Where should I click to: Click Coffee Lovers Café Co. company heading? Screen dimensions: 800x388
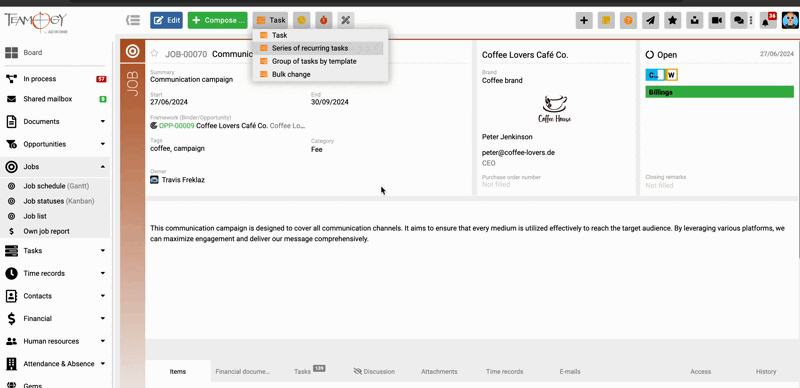525,55
